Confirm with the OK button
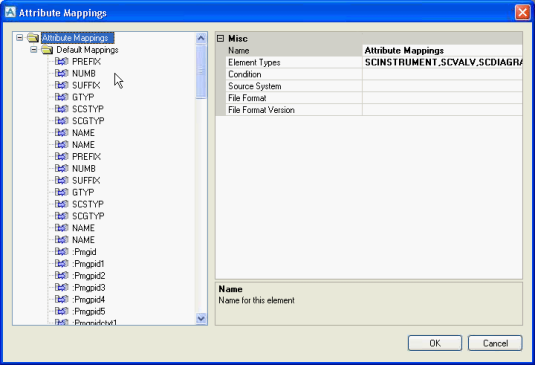This screenshot has width=535, height=365. (435, 343)
